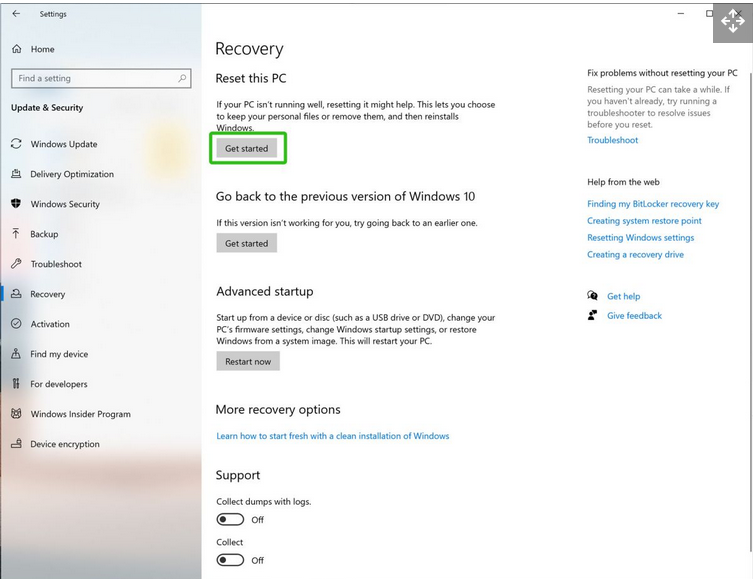Image resolution: width=753 pixels, height=579 pixels.
Task: Click the move arrows overlay icon
Action: click(732, 22)
